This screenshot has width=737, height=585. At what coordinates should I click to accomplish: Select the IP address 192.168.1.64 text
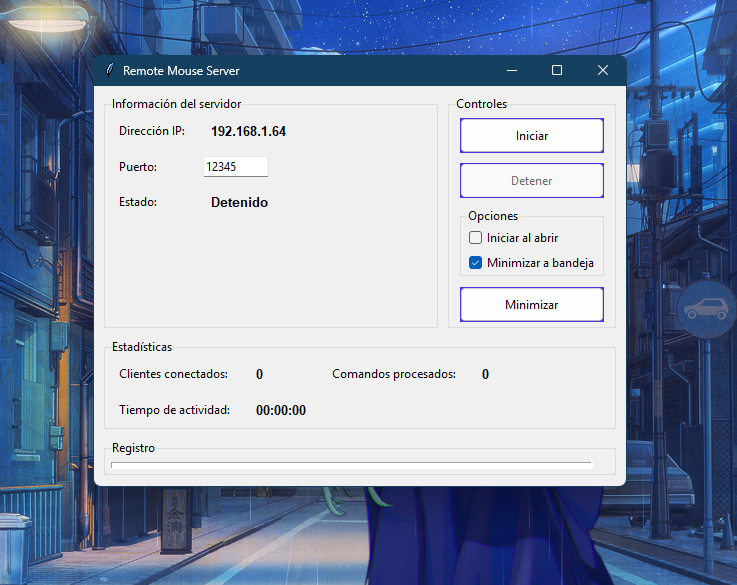coord(248,131)
